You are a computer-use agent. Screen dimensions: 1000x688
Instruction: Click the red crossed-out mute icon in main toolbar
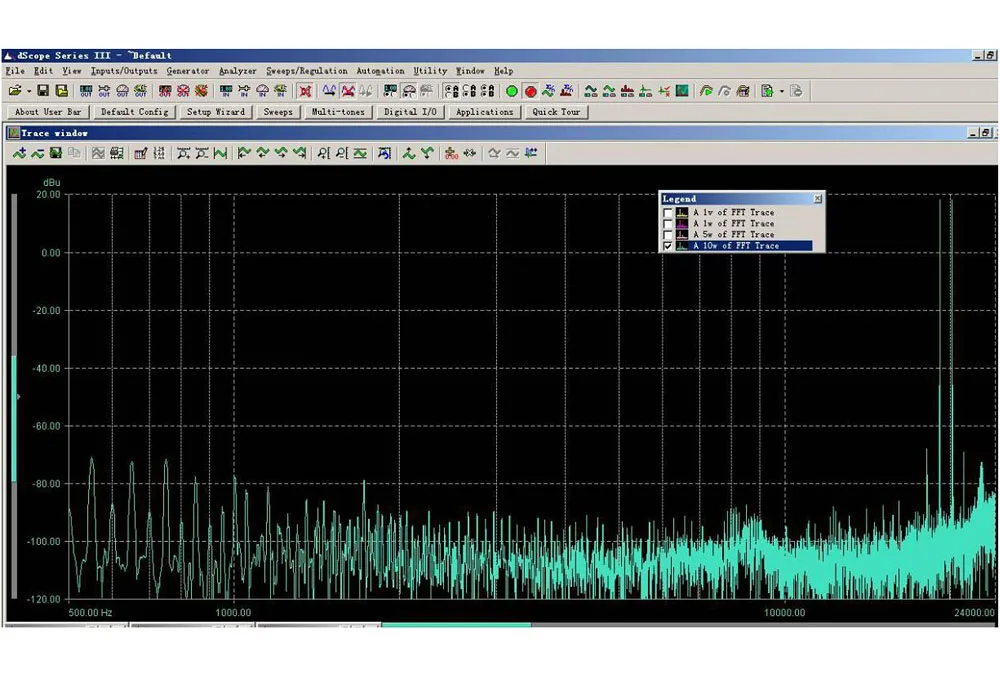tap(305, 91)
